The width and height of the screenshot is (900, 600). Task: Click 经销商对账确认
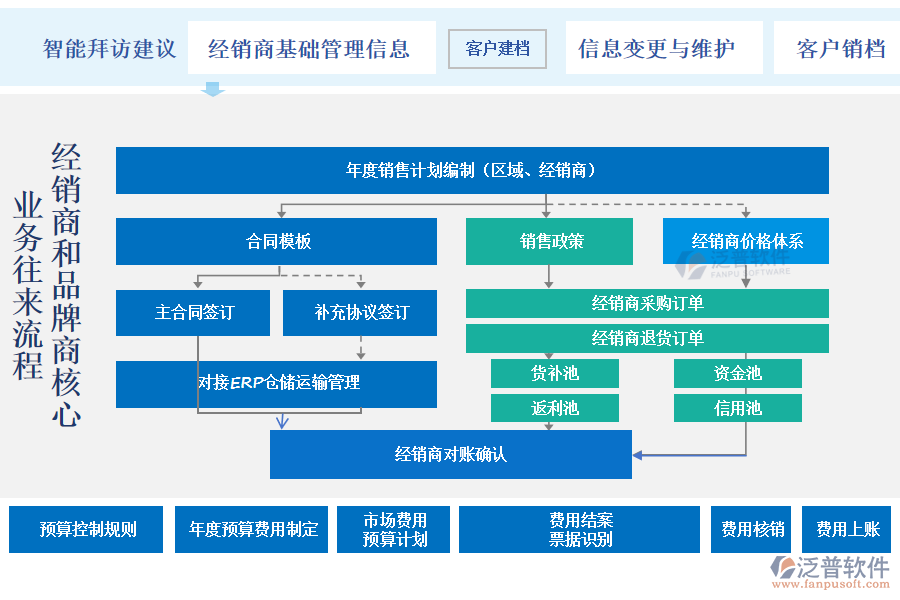[450, 454]
